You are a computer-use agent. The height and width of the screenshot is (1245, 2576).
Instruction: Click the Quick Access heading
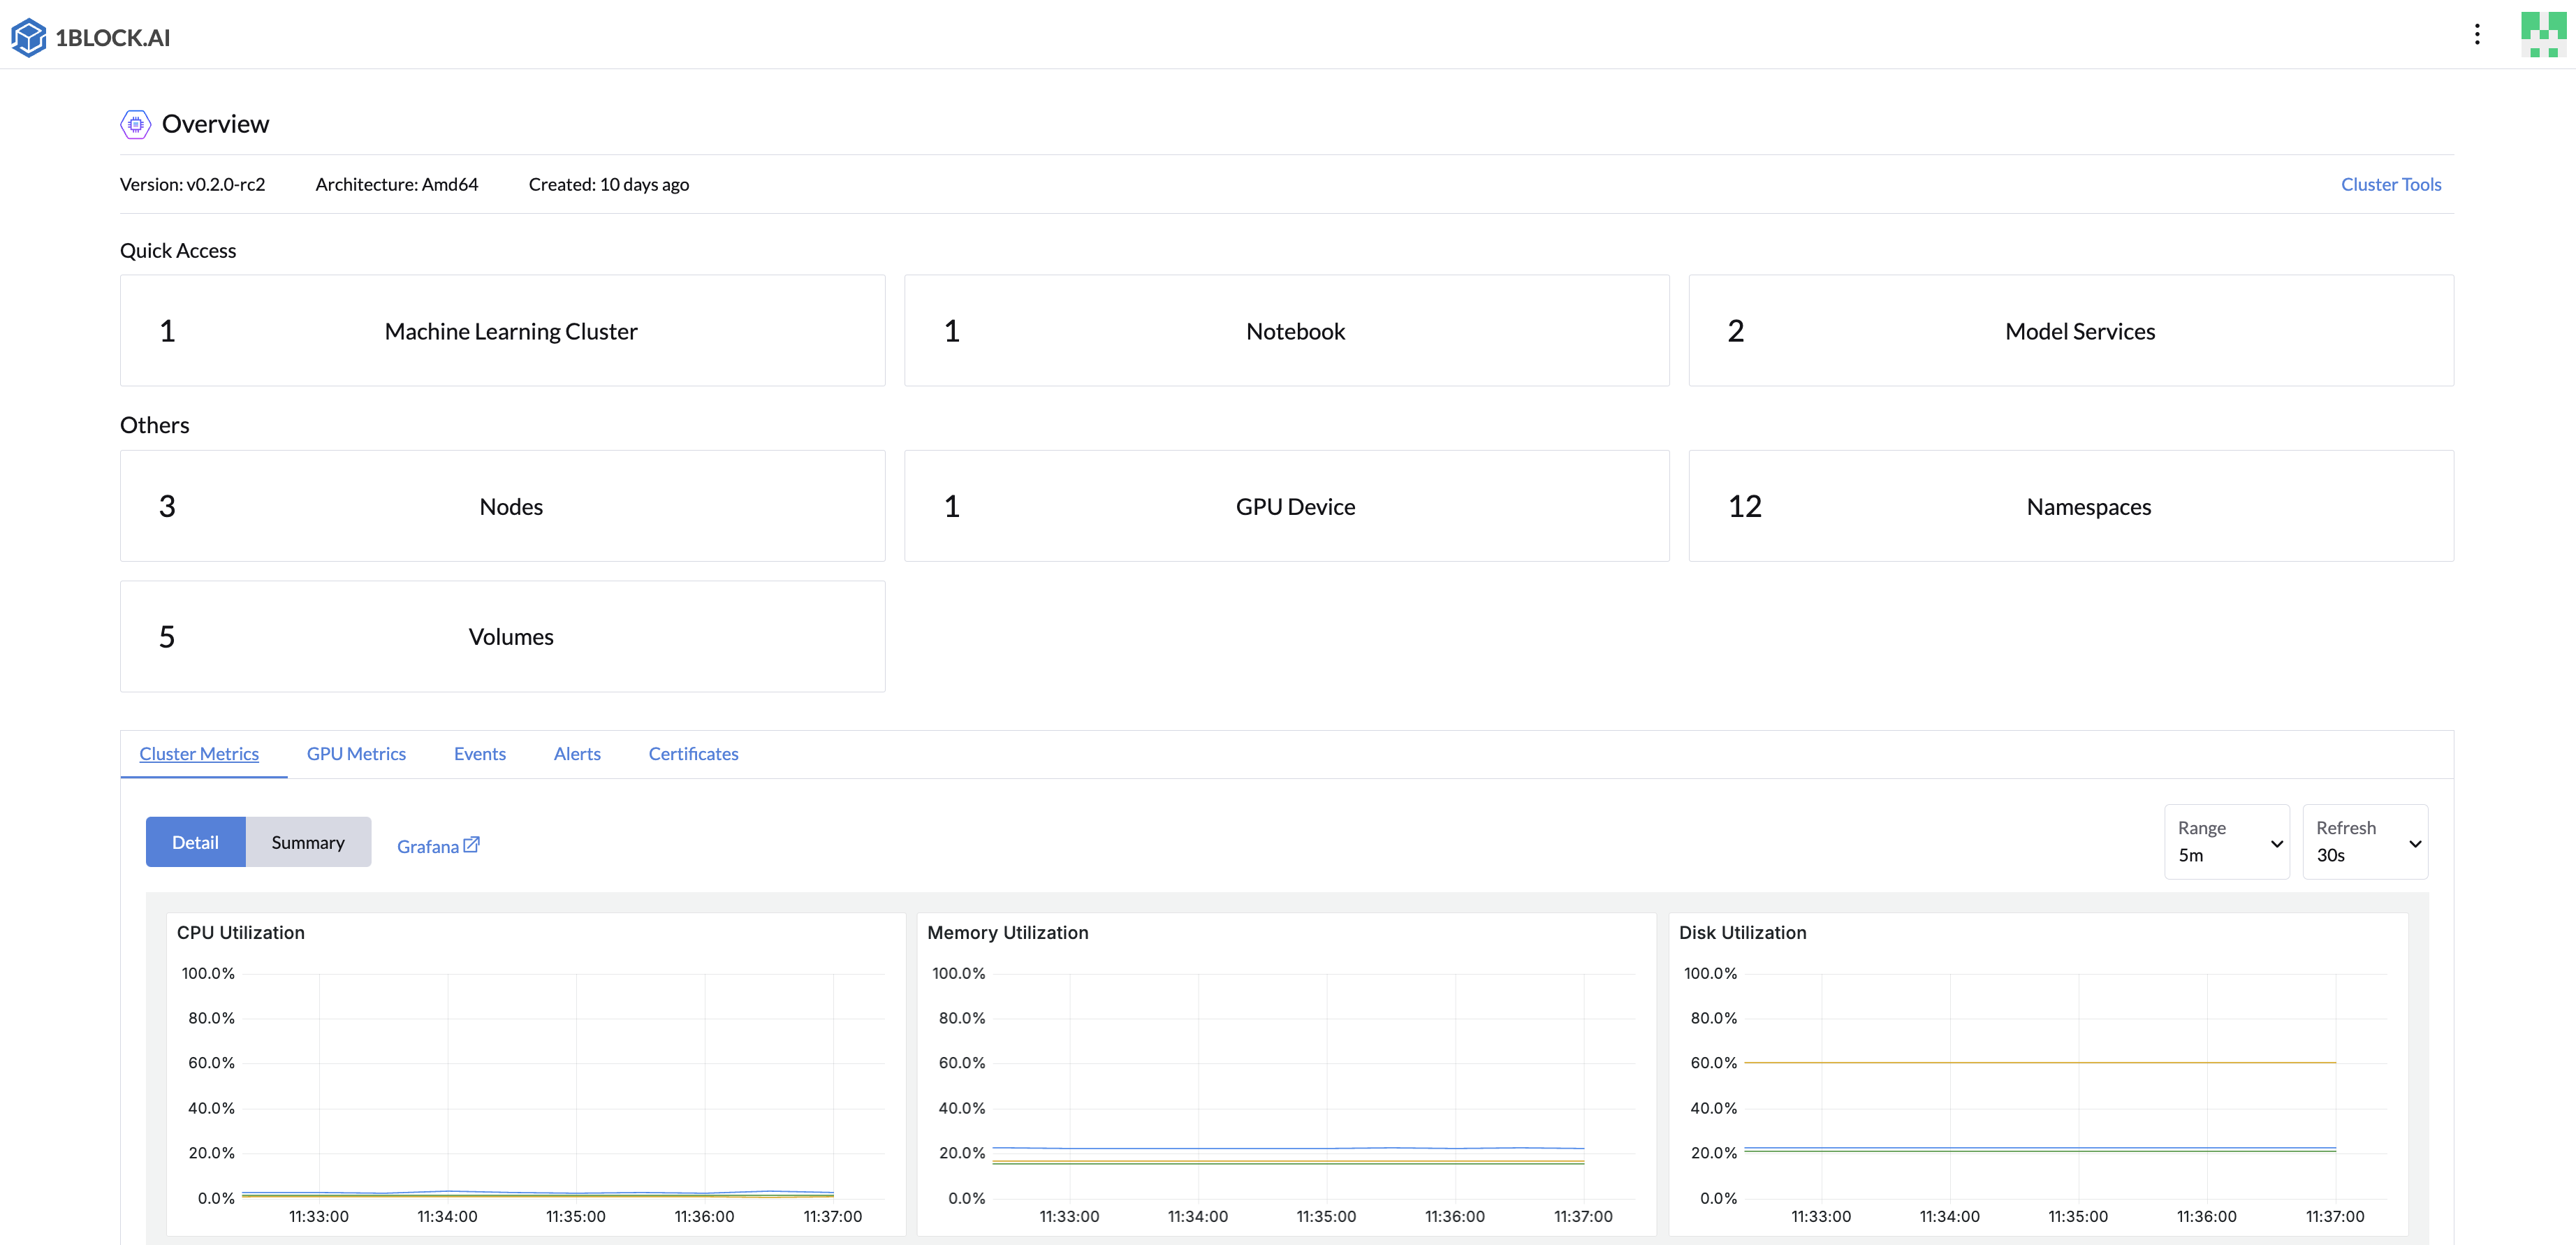[x=178, y=251]
